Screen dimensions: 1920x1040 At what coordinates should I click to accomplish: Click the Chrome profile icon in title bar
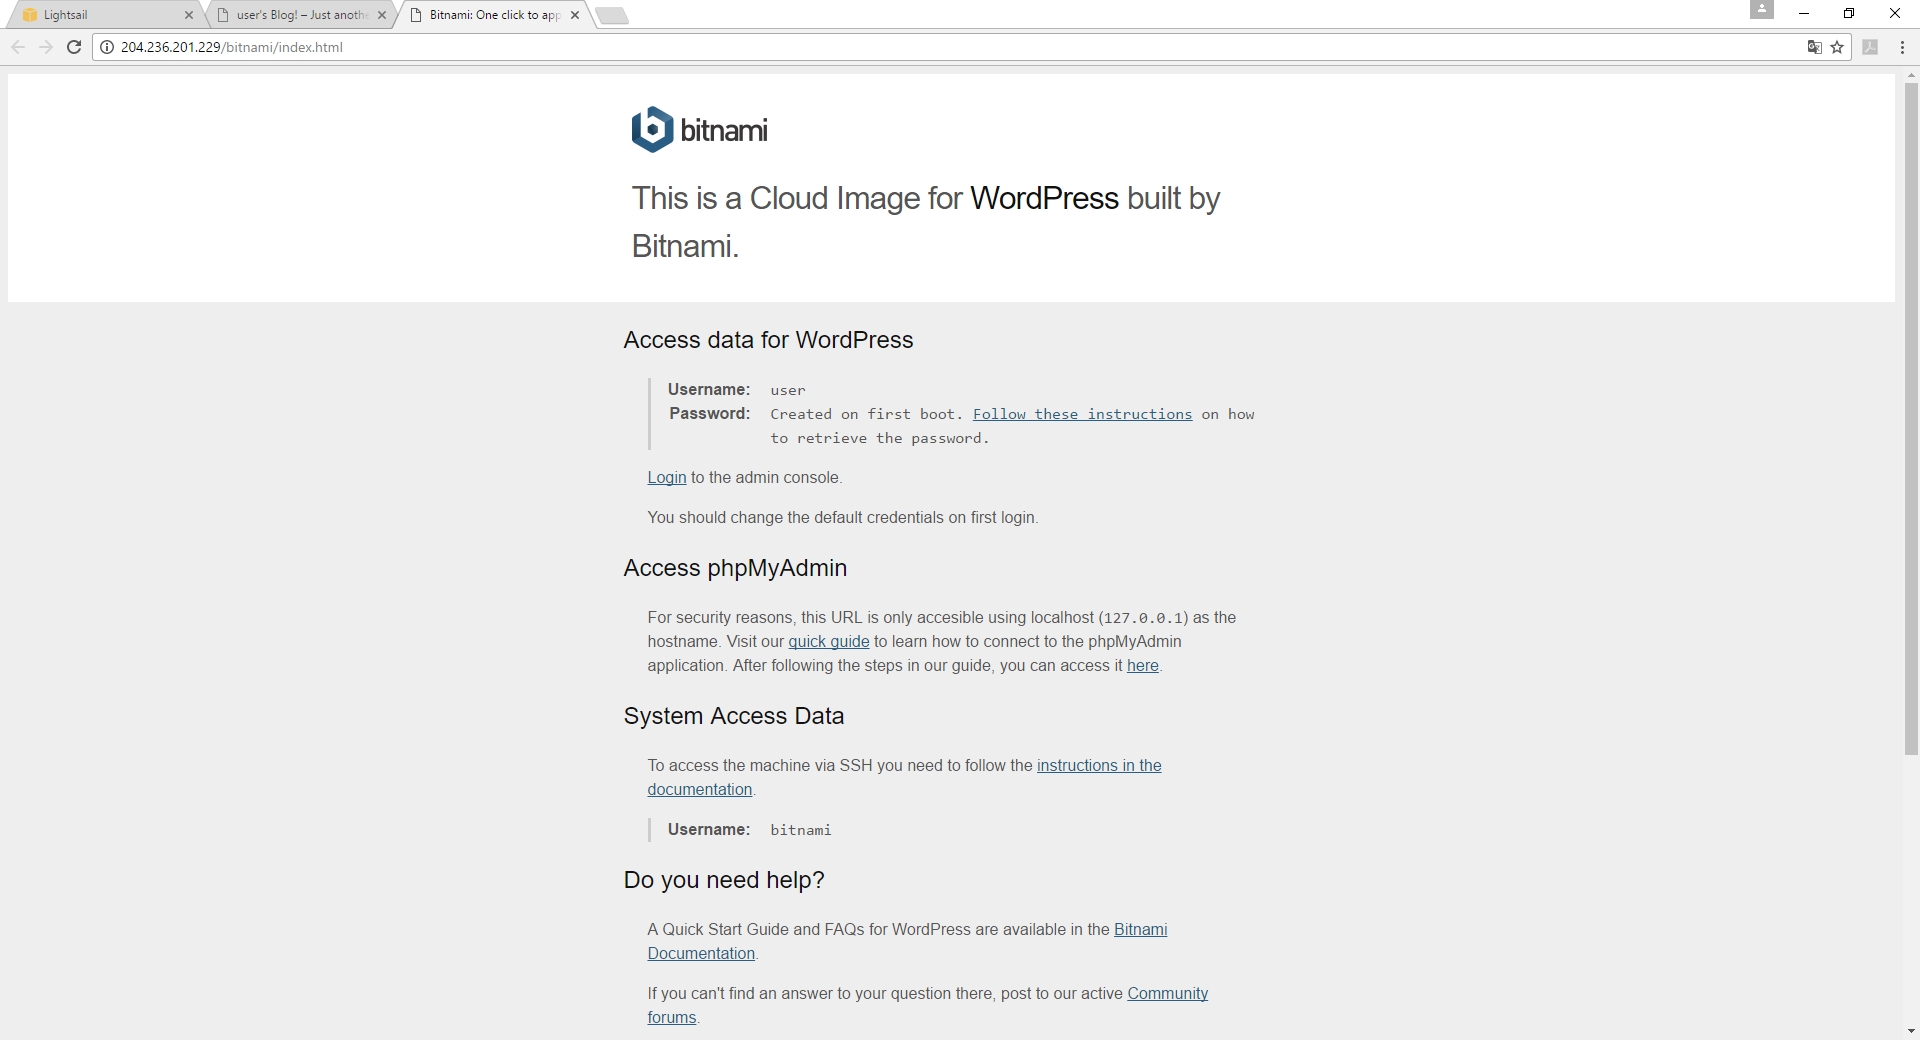pos(1762,10)
